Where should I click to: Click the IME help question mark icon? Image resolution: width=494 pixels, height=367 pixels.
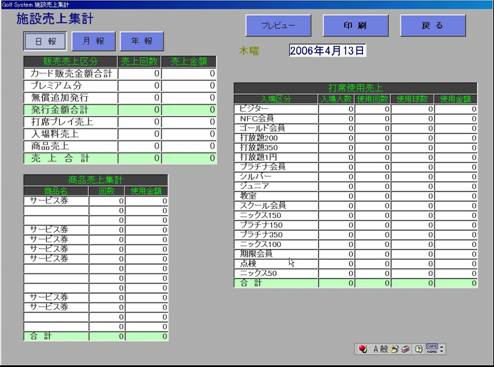pyautogui.click(x=419, y=349)
